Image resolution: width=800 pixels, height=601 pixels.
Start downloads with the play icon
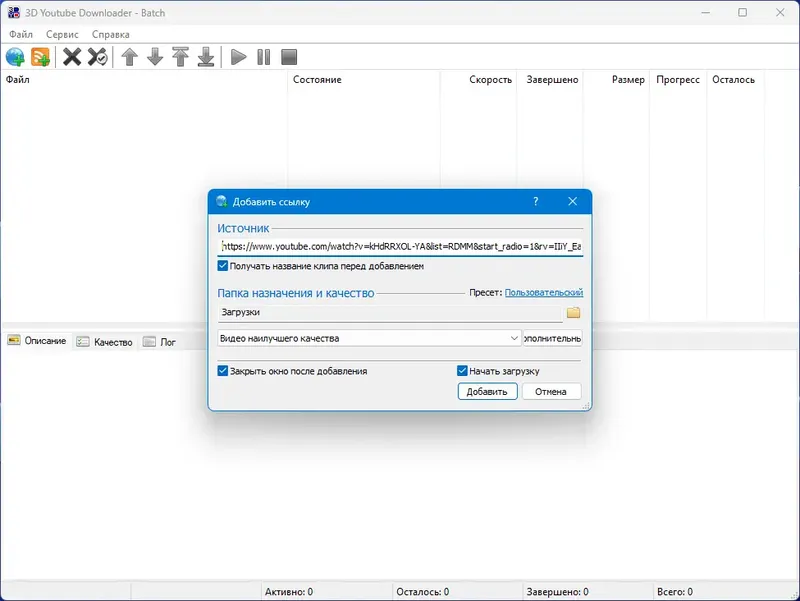(x=237, y=57)
